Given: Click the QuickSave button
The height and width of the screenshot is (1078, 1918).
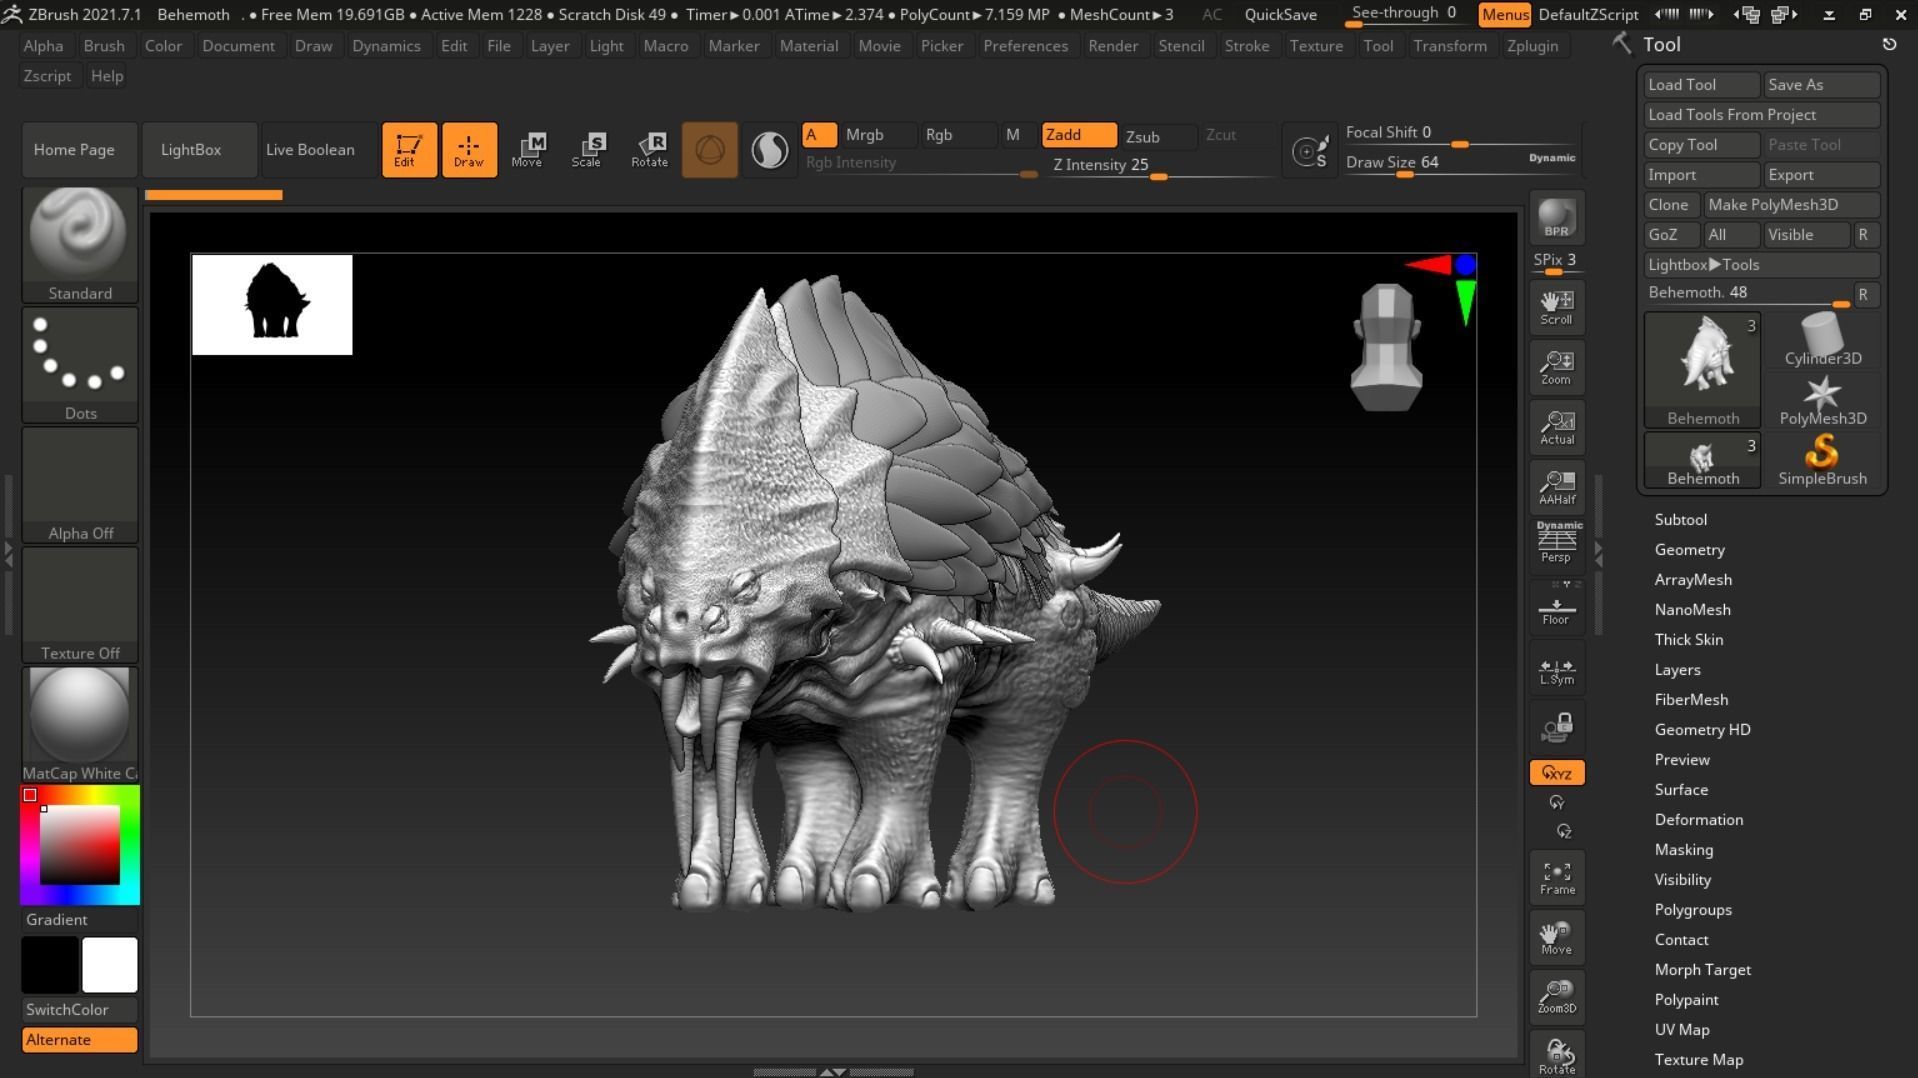Looking at the screenshot, I should pos(1280,15).
